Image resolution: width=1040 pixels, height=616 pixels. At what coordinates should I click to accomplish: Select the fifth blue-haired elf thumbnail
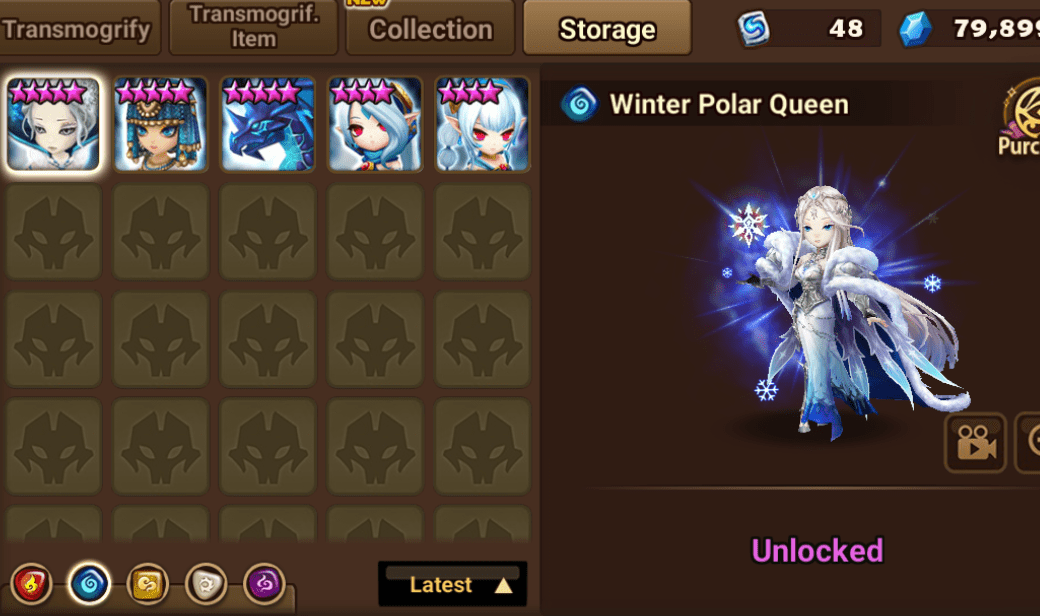click(x=482, y=124)
